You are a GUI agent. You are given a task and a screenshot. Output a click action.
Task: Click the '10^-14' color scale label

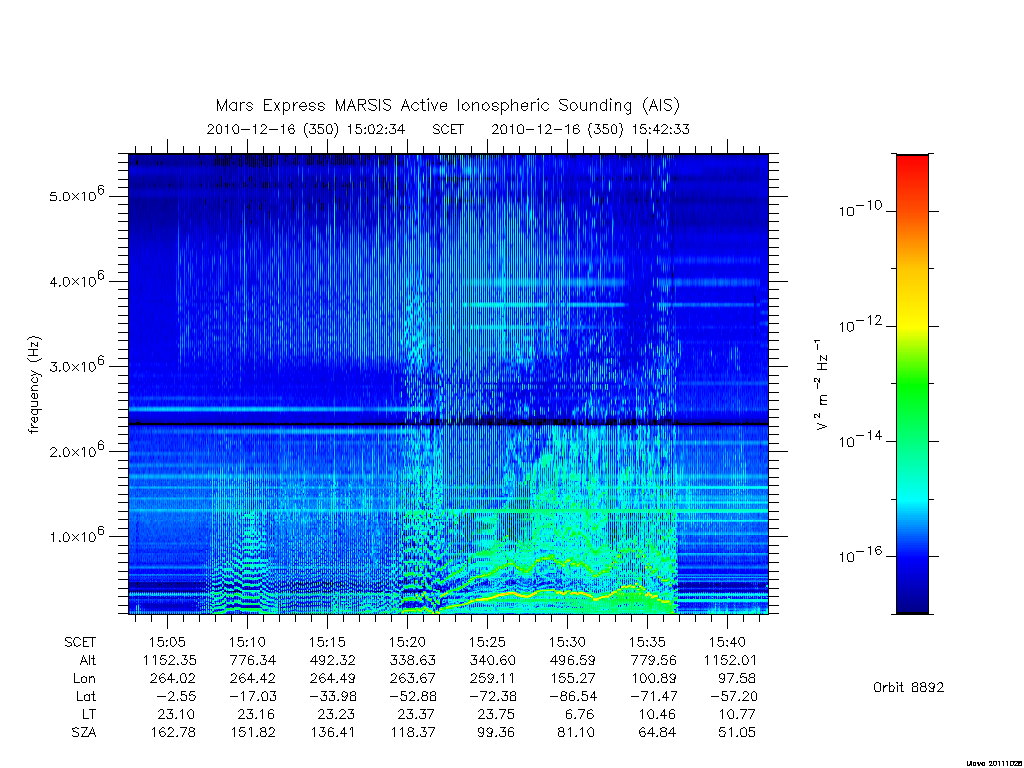pyautogui.click(x=860, y=440)
